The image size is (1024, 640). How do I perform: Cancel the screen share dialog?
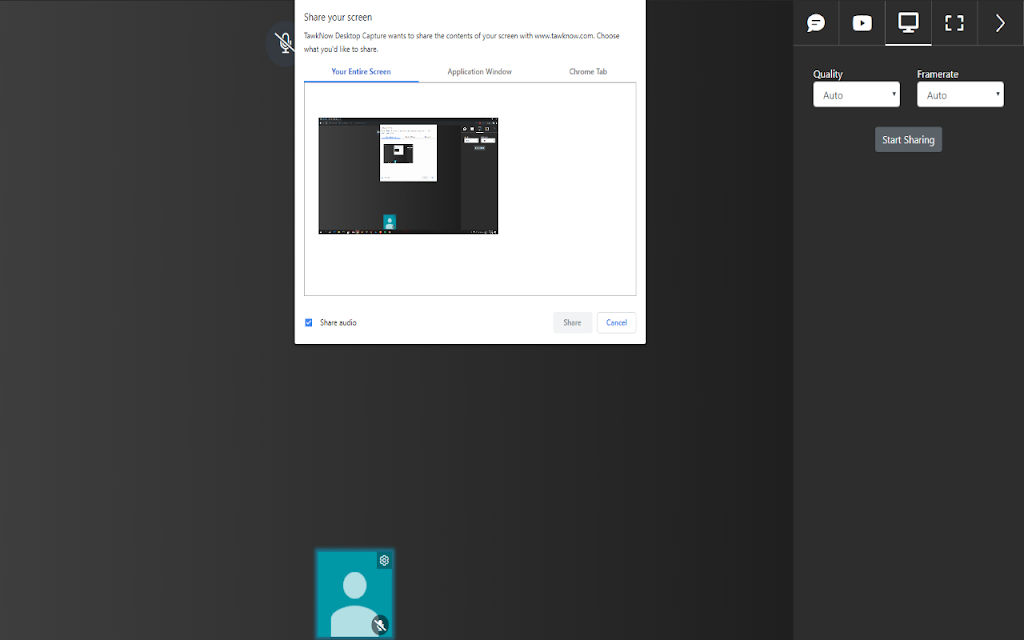[616, 323]
